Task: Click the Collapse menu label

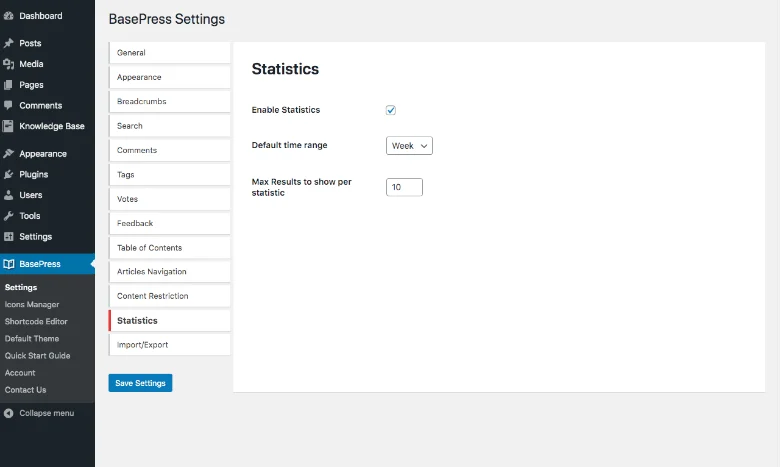Action: (47, 413)
